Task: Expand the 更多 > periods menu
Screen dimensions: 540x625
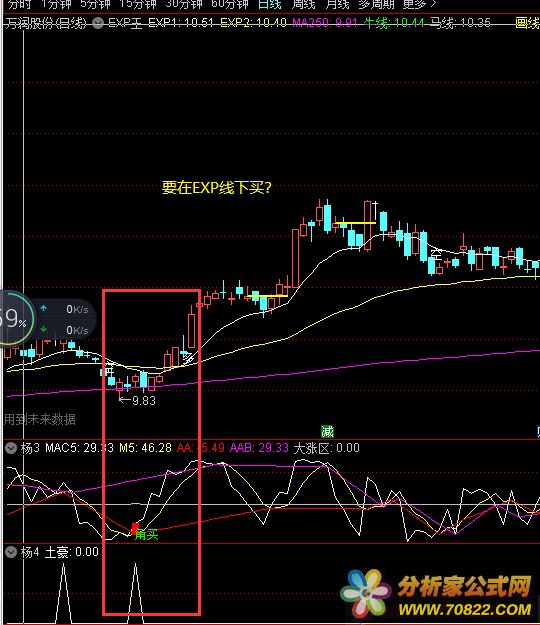Action: point(419,4)
